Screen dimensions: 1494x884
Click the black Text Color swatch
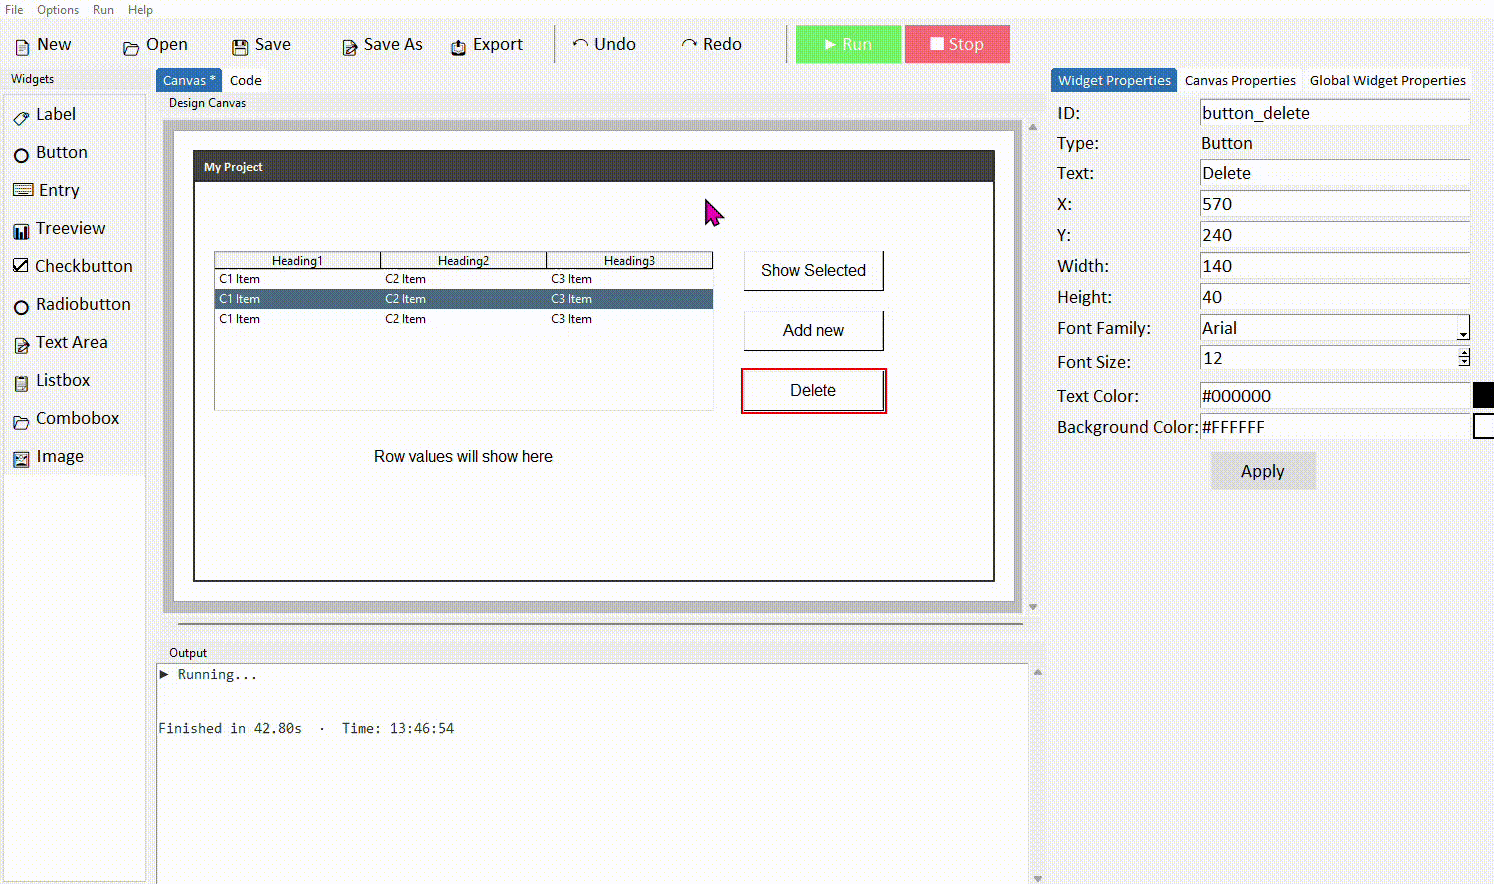(x=1483, y=394)
